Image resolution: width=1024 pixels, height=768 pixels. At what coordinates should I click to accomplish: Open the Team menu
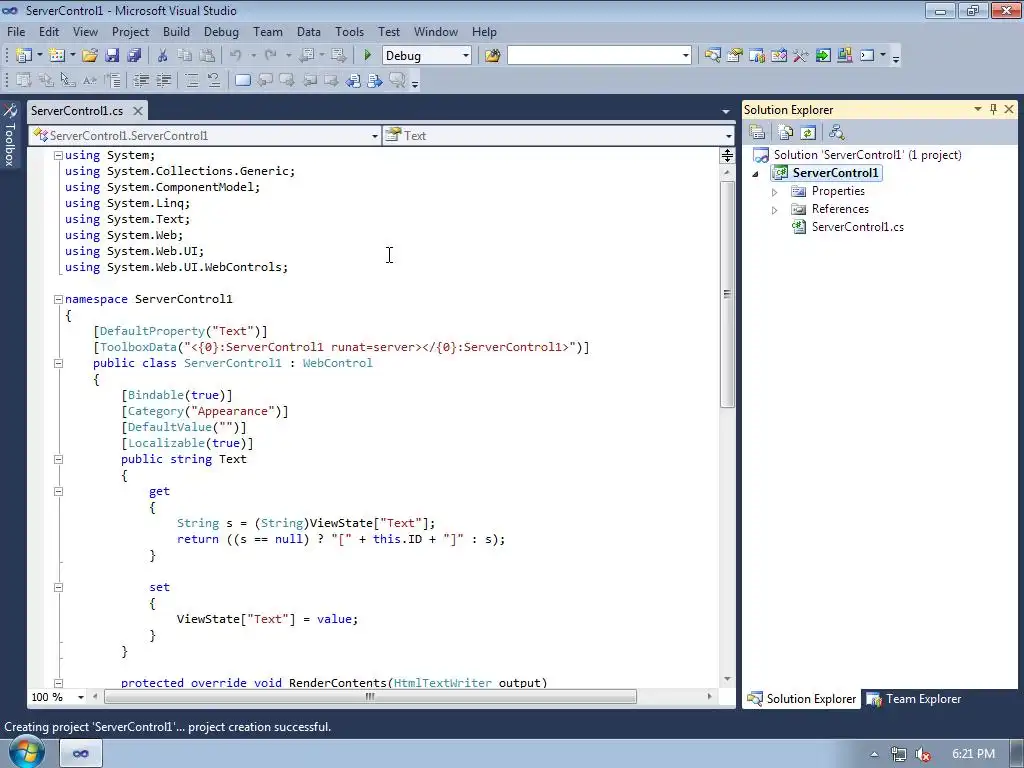tap(268, 31)
